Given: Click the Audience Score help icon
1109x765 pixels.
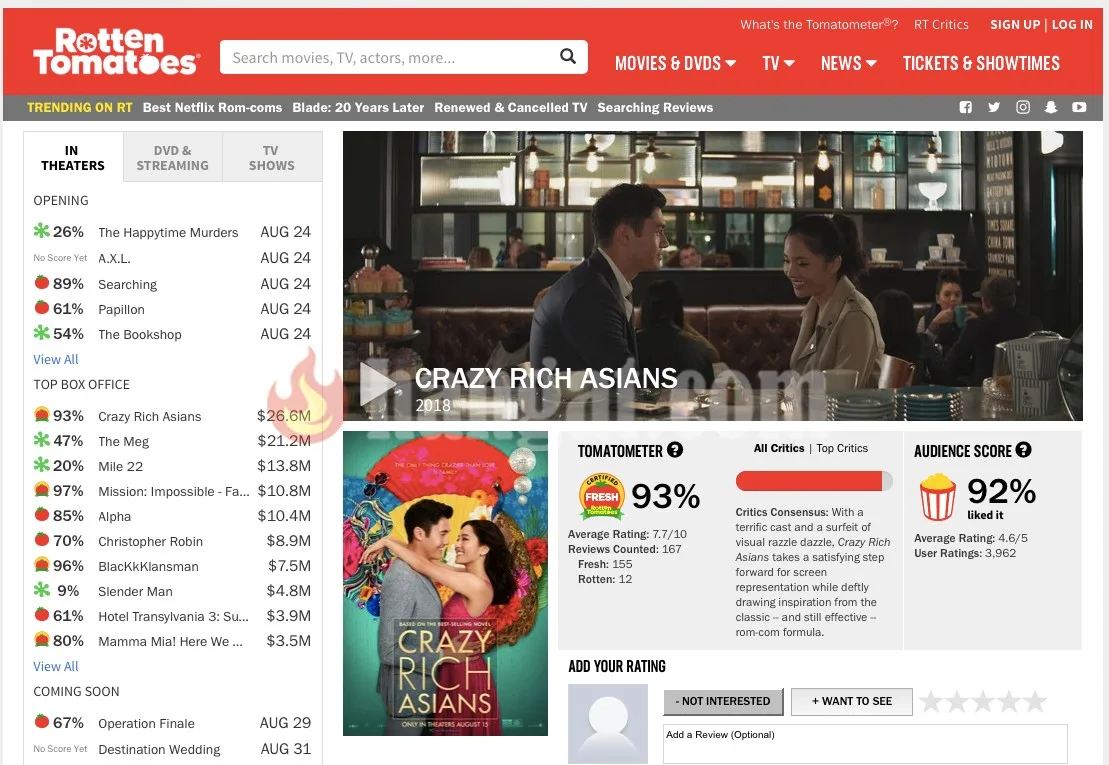Looking at the screenshot, I should [x=1023, y=450].
